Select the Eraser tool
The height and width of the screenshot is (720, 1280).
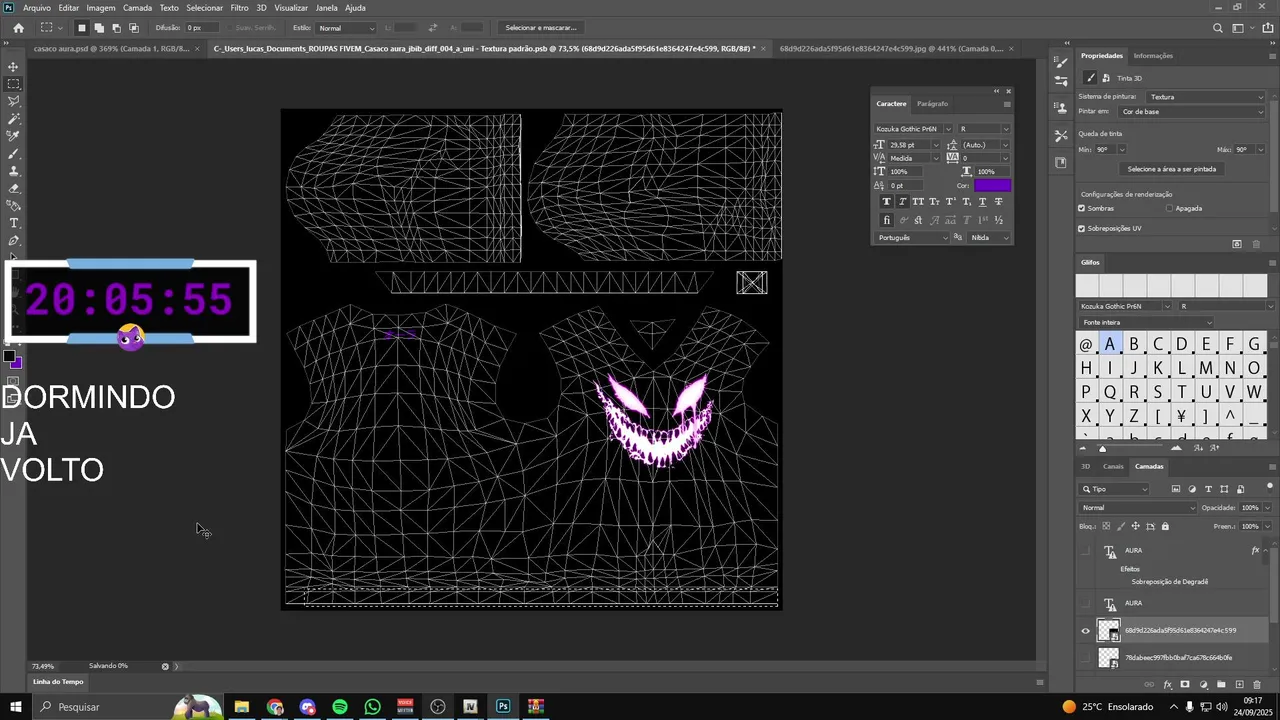[14, 188]
